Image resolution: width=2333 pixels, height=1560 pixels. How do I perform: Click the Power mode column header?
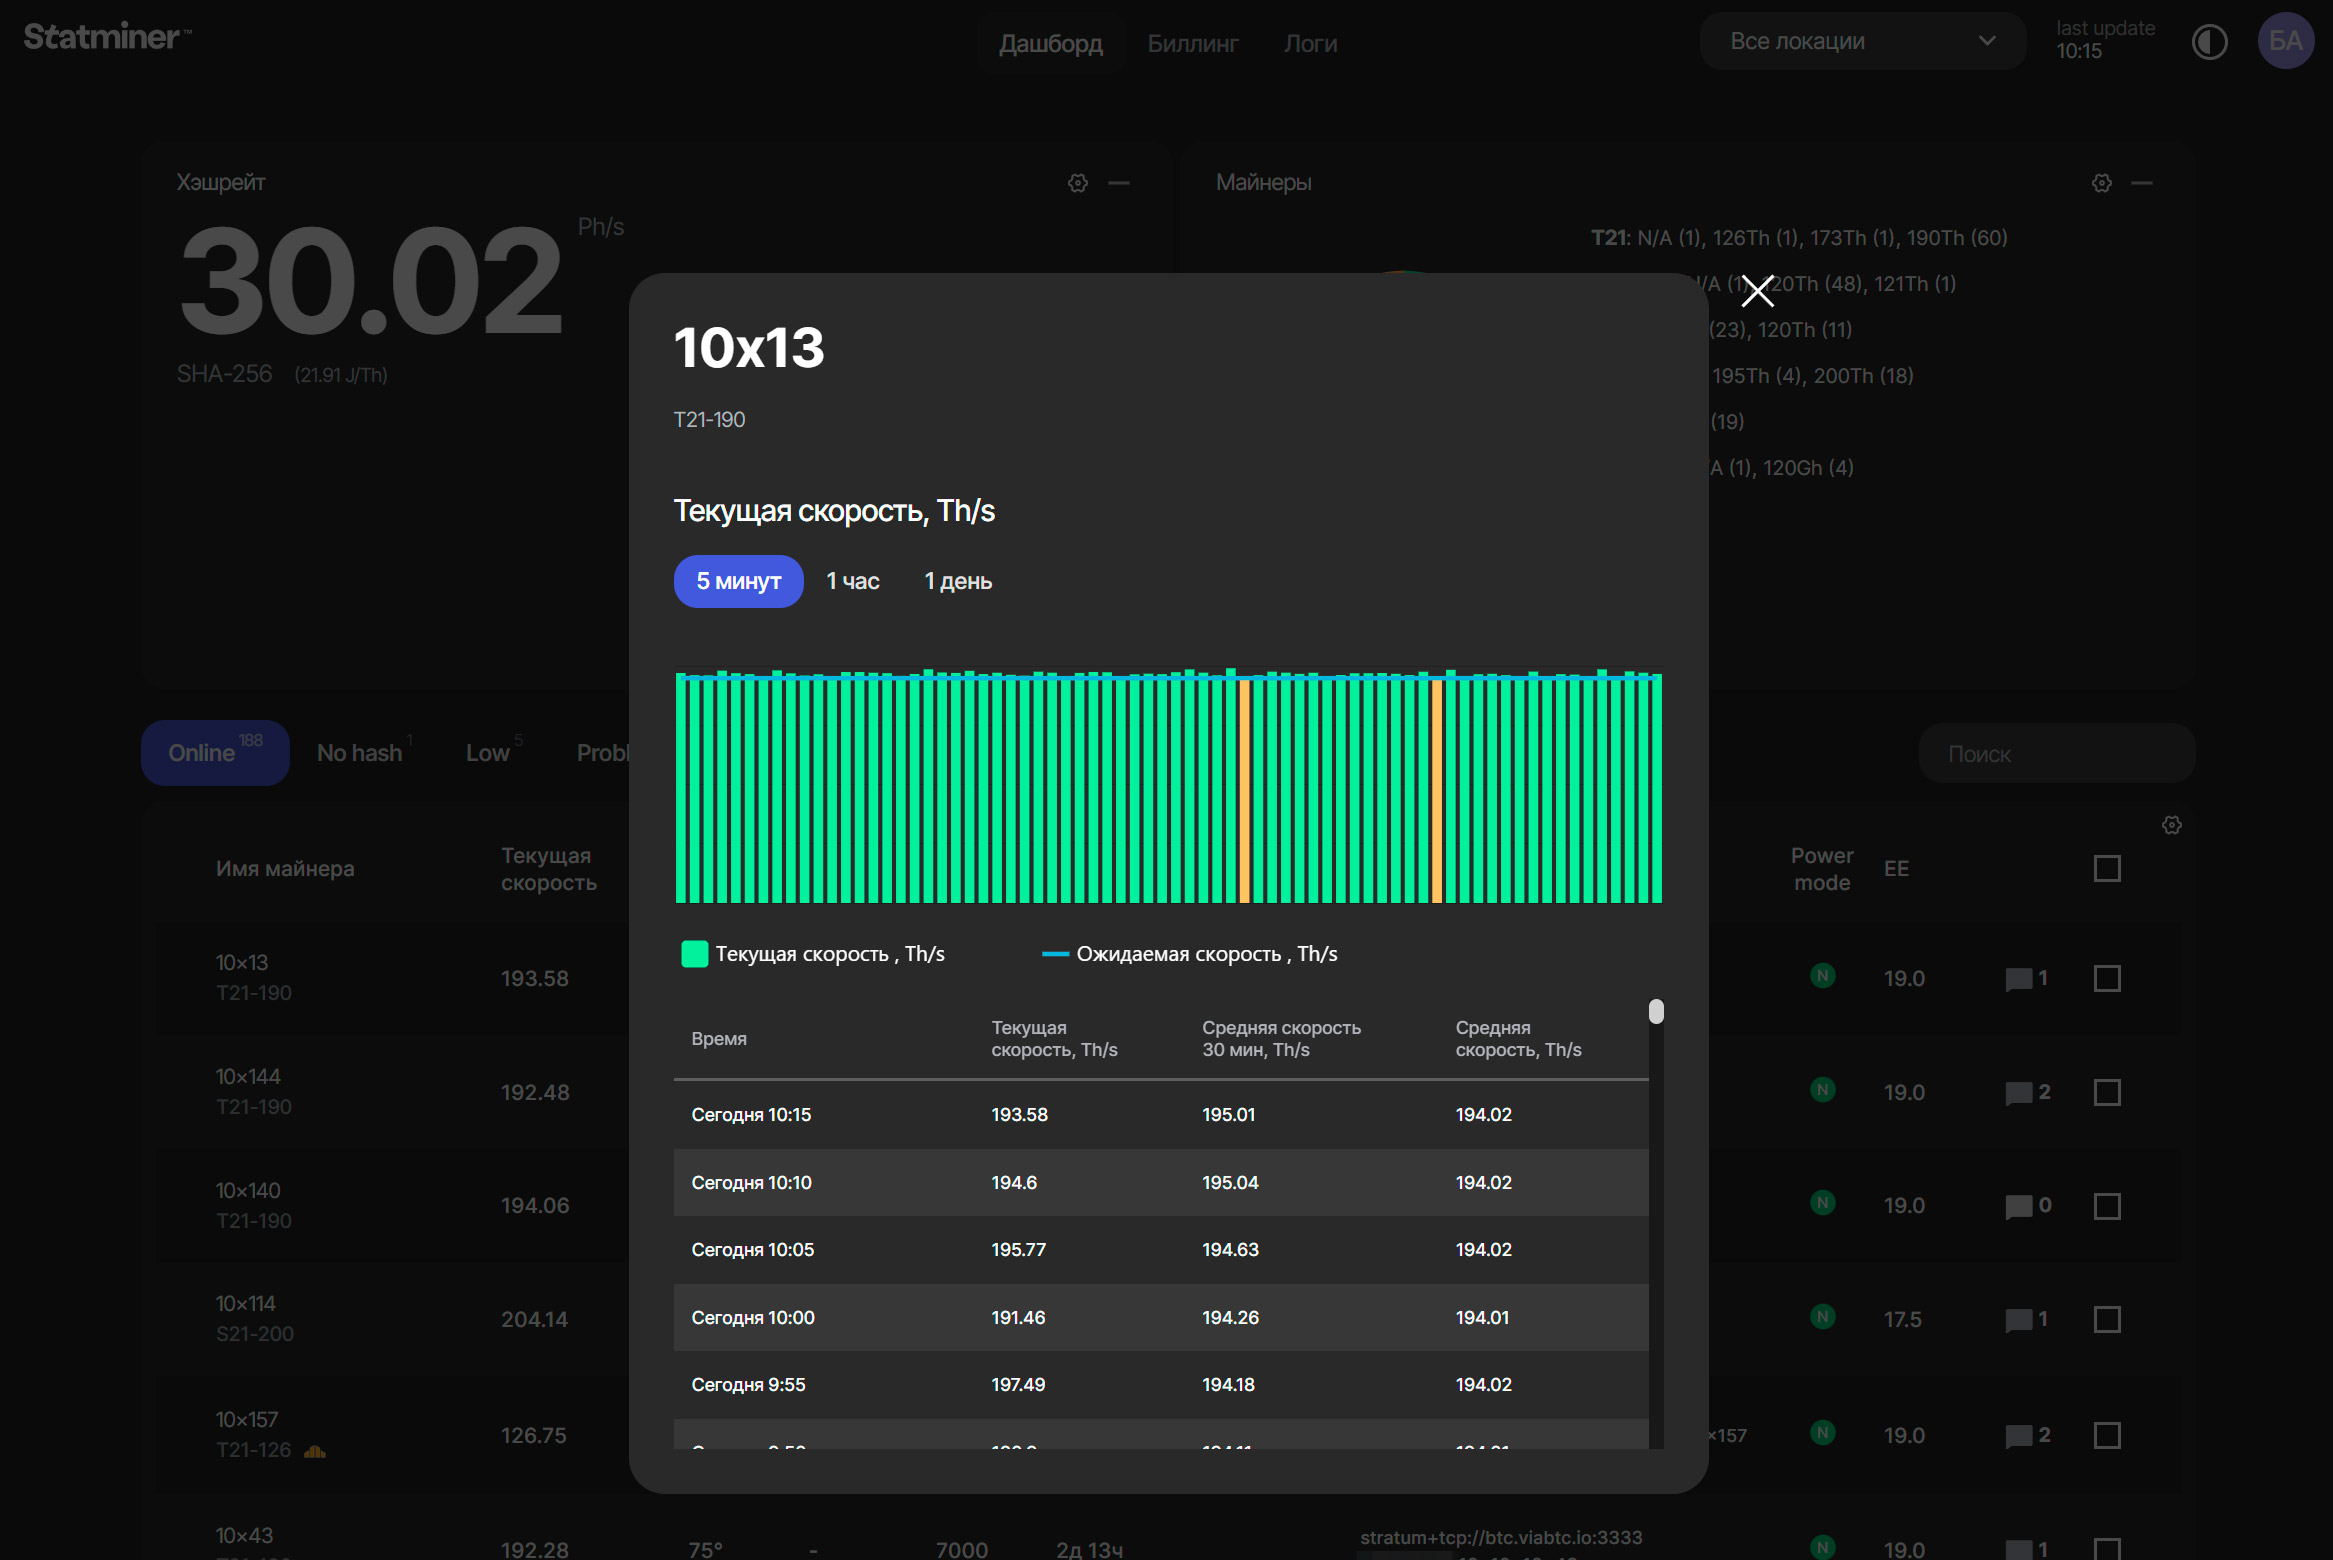(1821, 869)
